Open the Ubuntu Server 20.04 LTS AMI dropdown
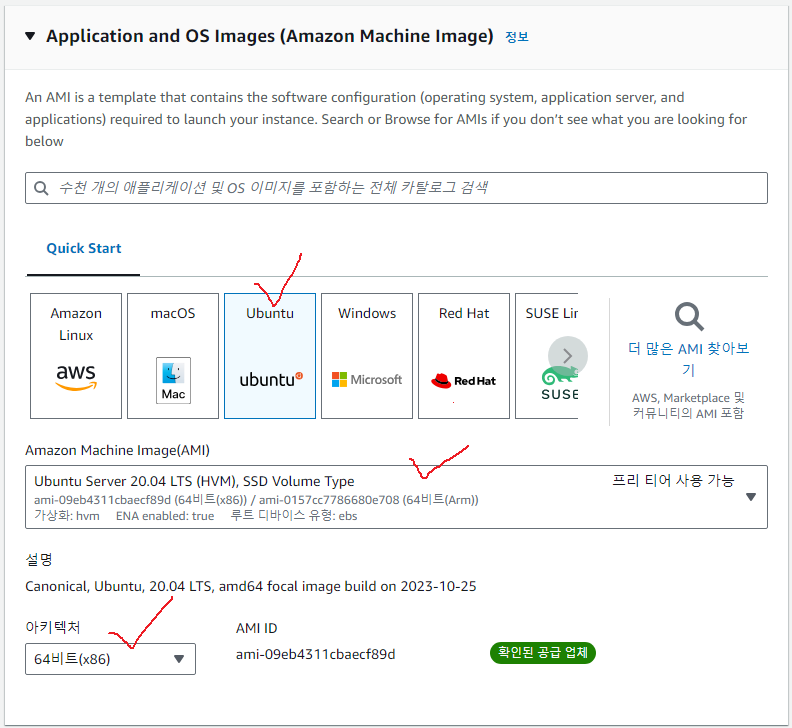This screenshot has width=792, height=728. (x=396, y=497)
